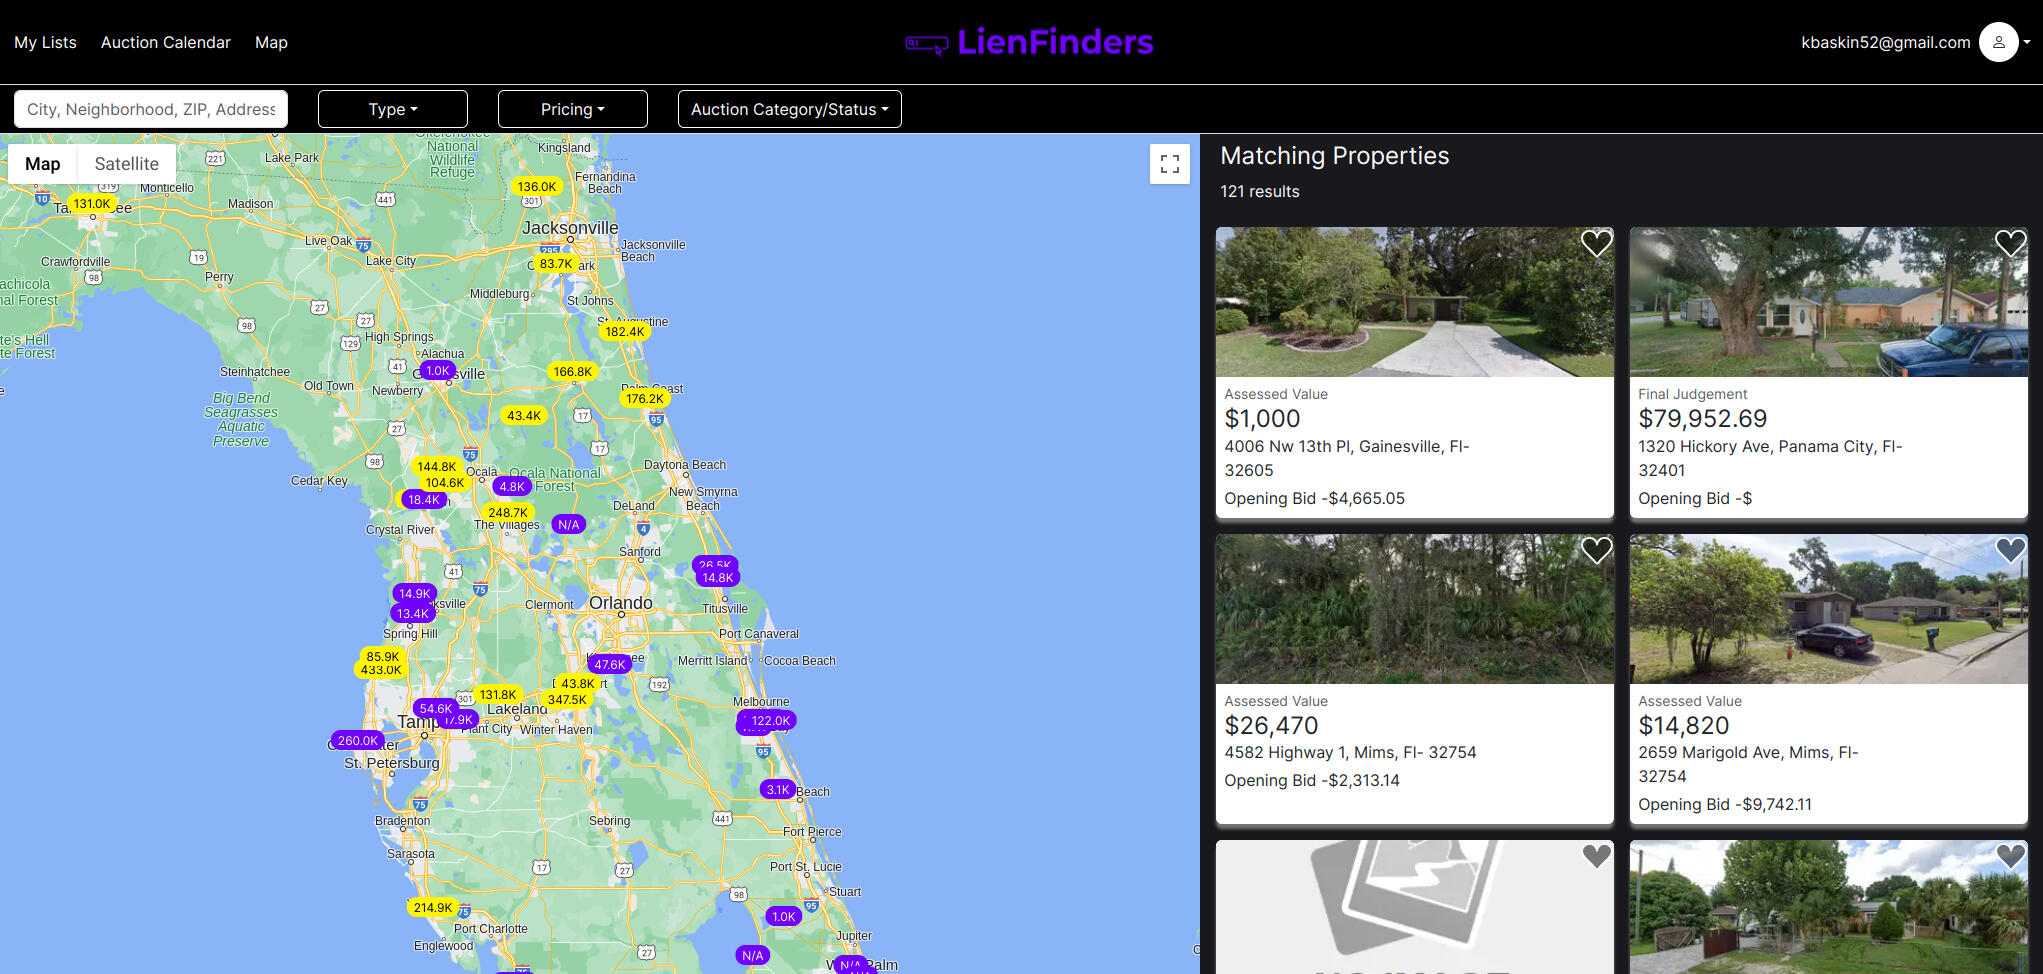Toggle fullscreen map view icon

point(1169,164)
